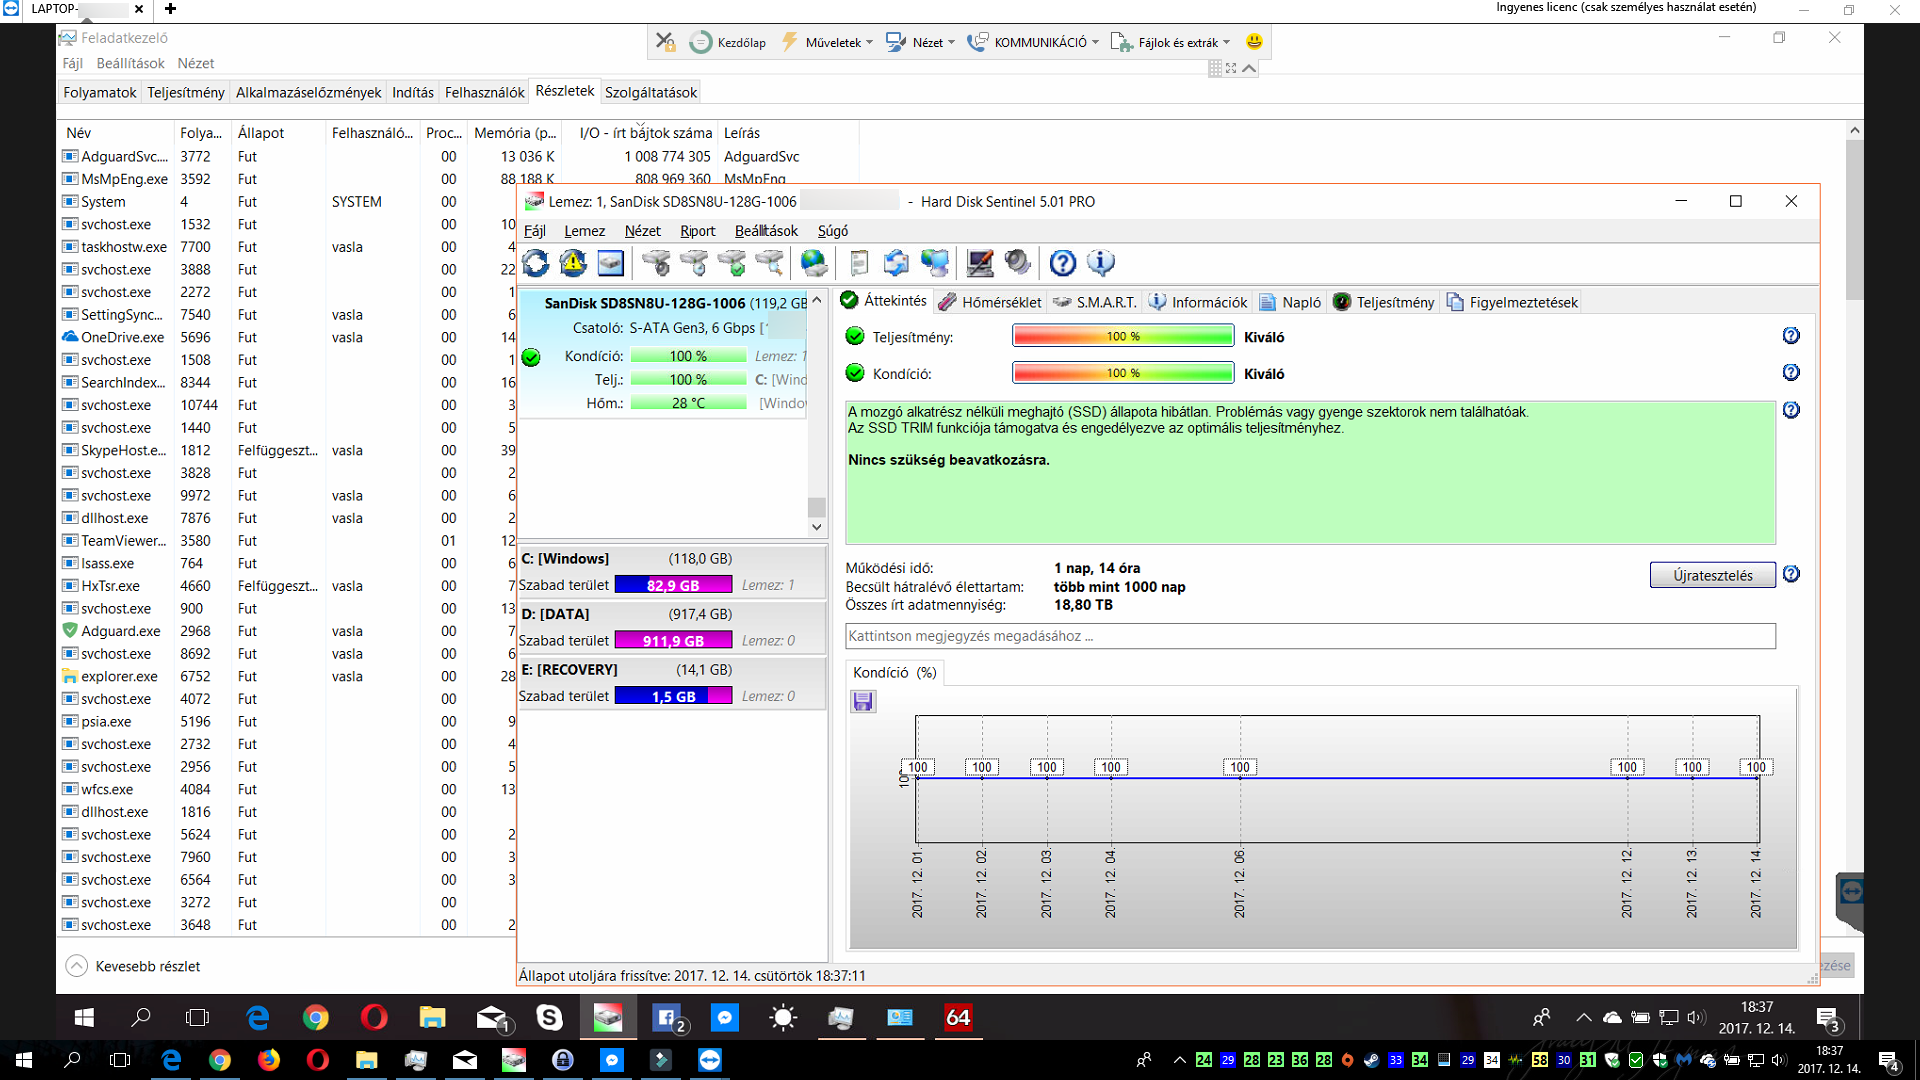Click the D: [DATA] free space bar 911,9 GB

(673, 641)
